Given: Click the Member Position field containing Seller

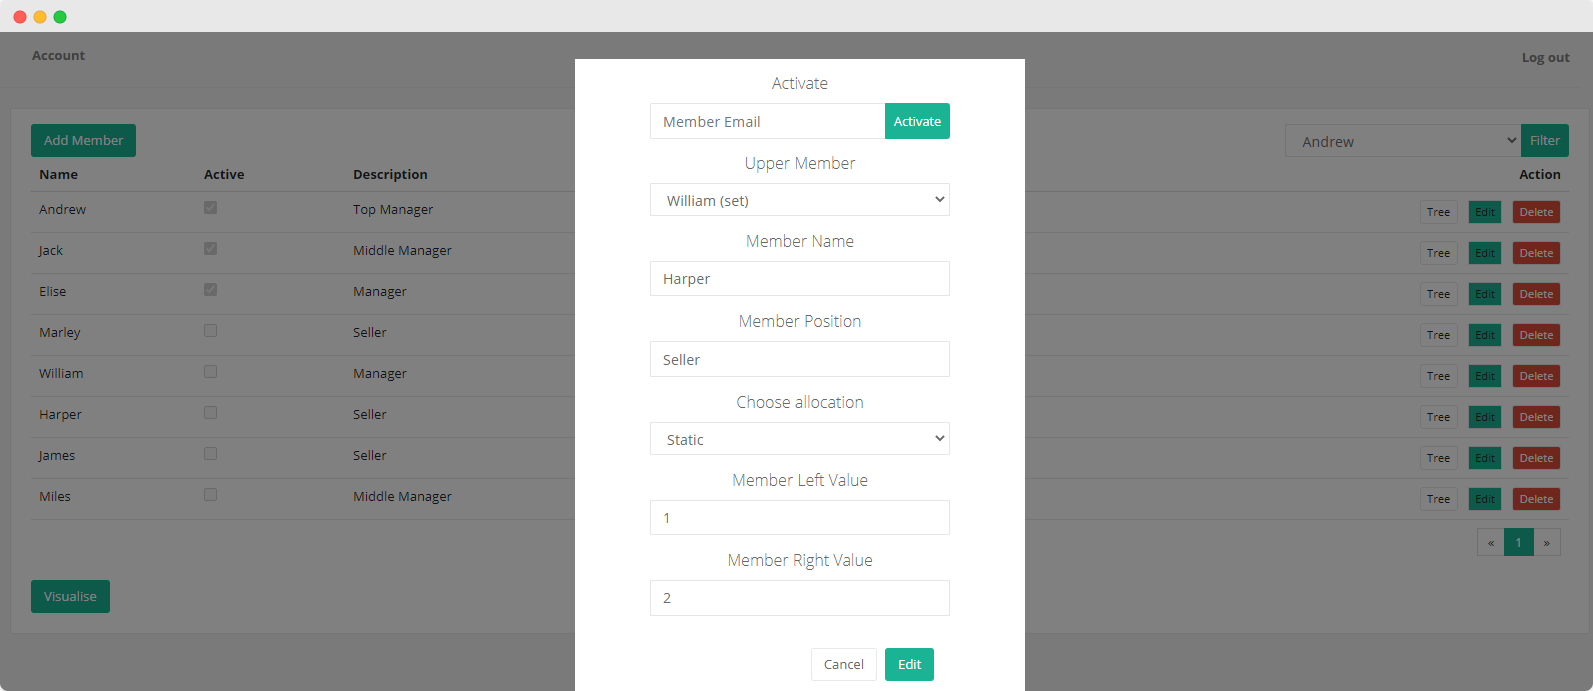Looking at the screenshot, I should [800, 359].
